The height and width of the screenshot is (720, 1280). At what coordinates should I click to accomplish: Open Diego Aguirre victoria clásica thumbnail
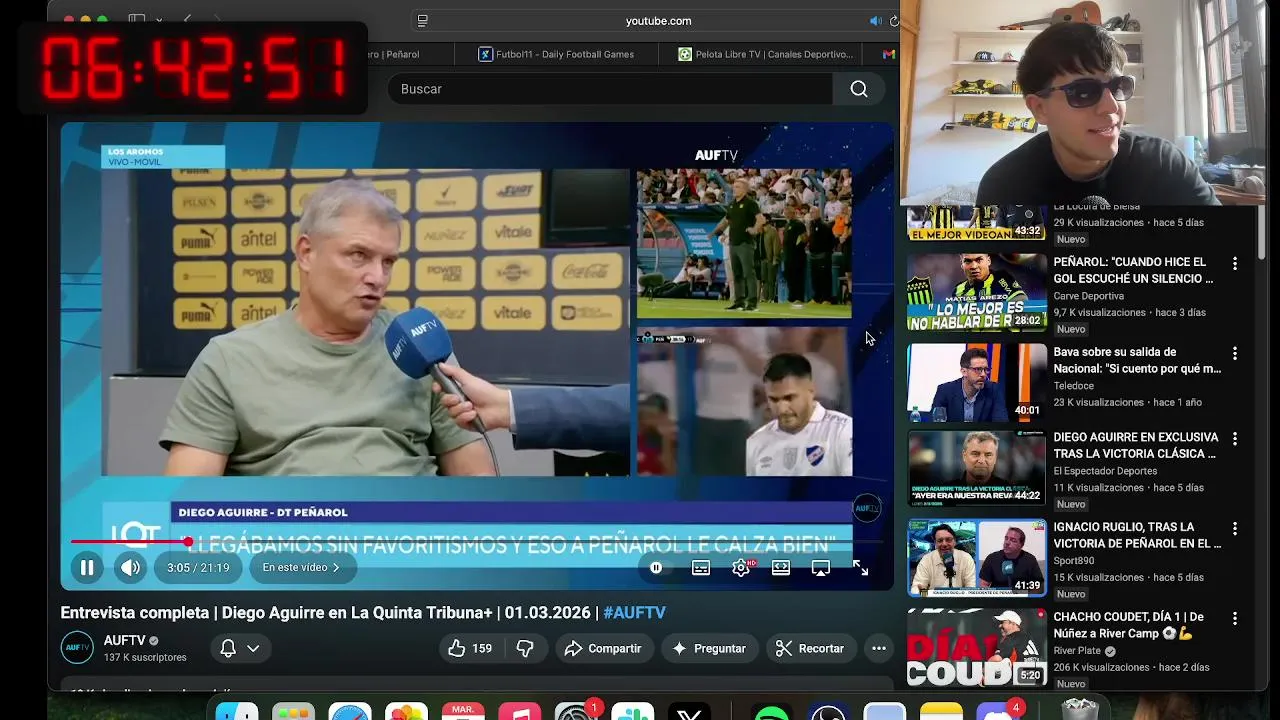coord(977,468)
